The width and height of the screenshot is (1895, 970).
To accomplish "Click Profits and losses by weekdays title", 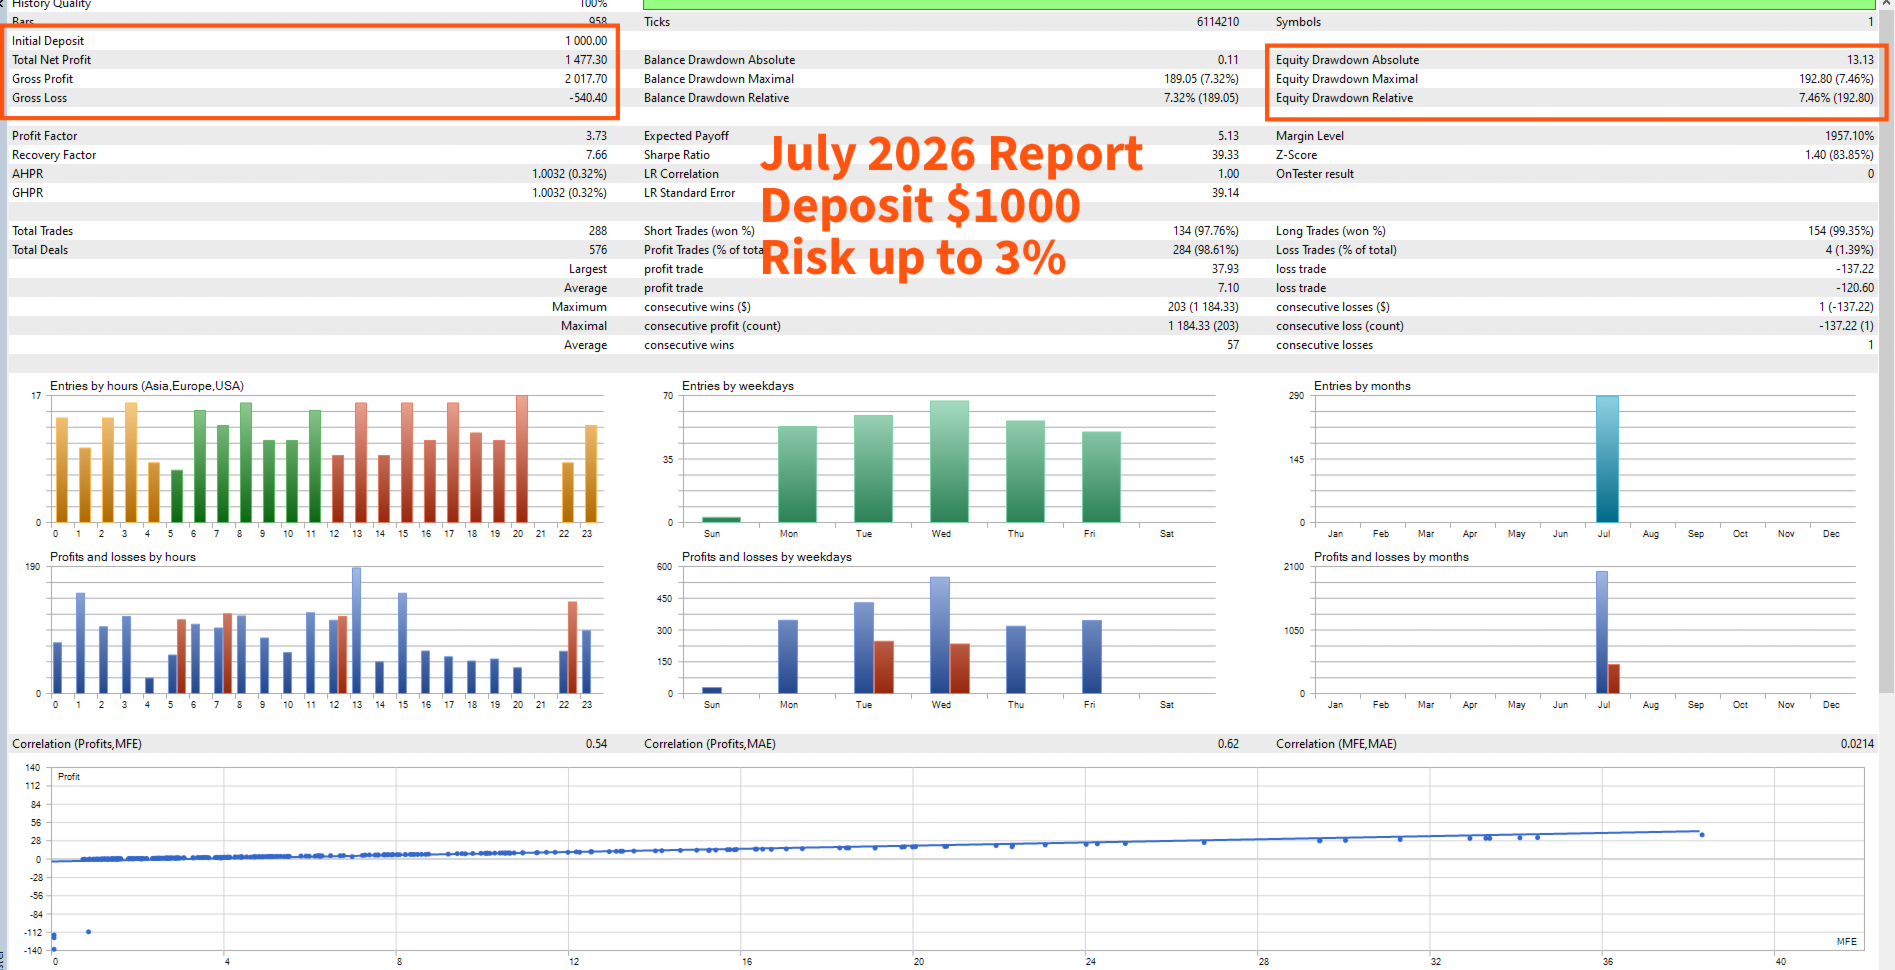I will (x=767, y=557).
